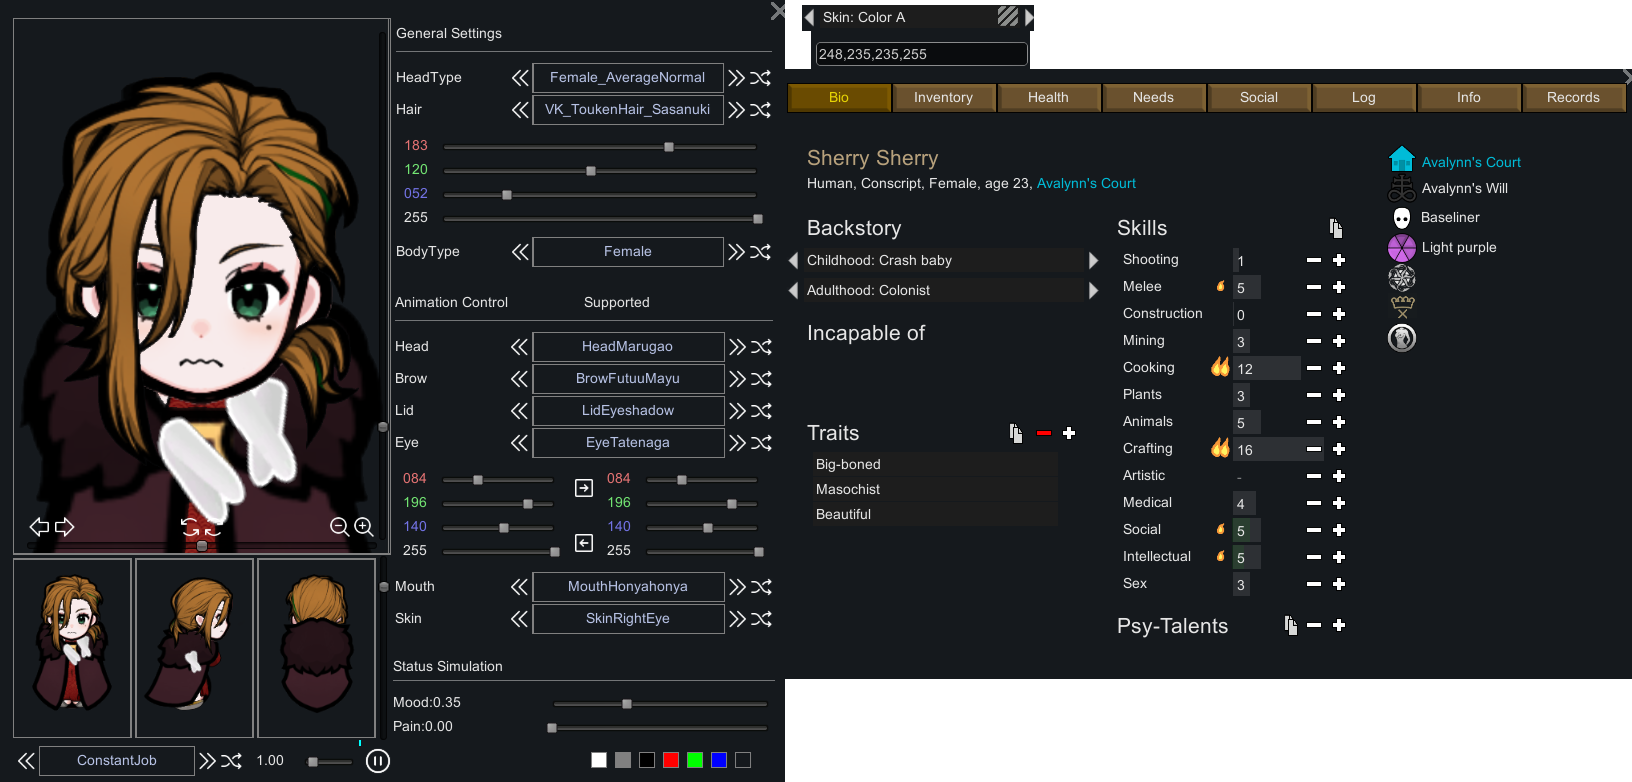This screenshot has width=1632, height=782.
Task: Open the HeadMarugao head animation selector
Action: pos(628,347)
